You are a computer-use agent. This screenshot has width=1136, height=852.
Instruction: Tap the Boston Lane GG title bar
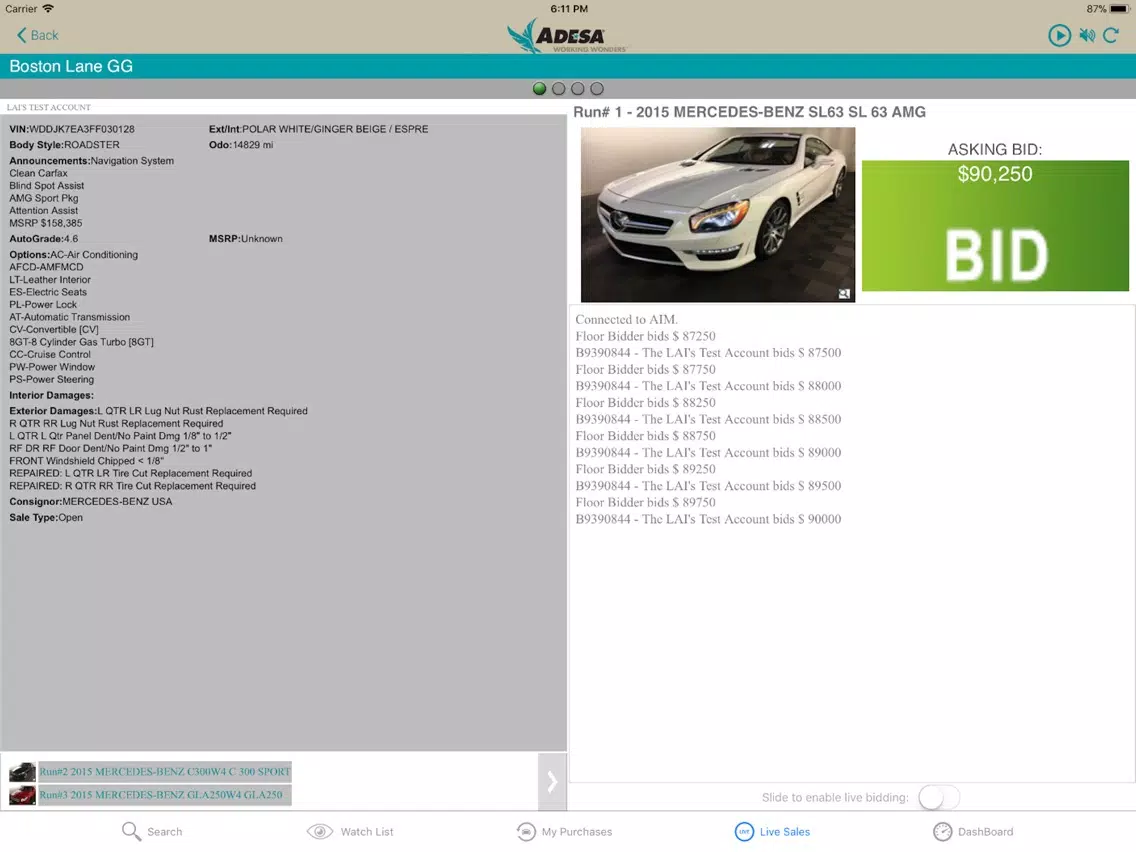click(x=568, y=66)
